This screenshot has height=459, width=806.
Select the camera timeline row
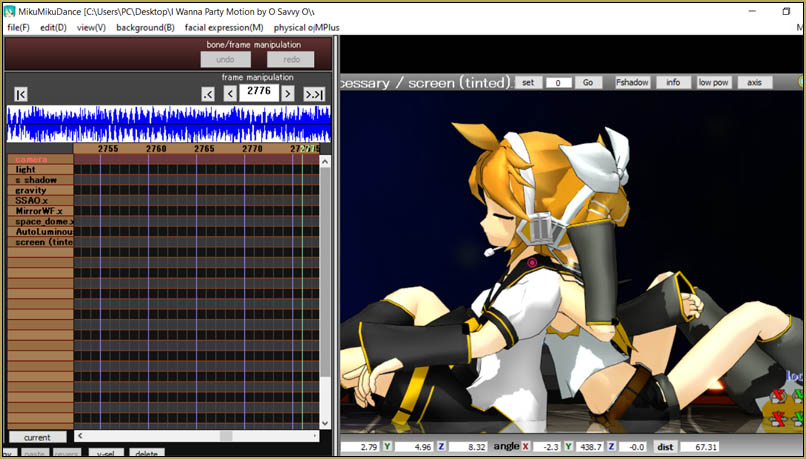tap(41, 159)
